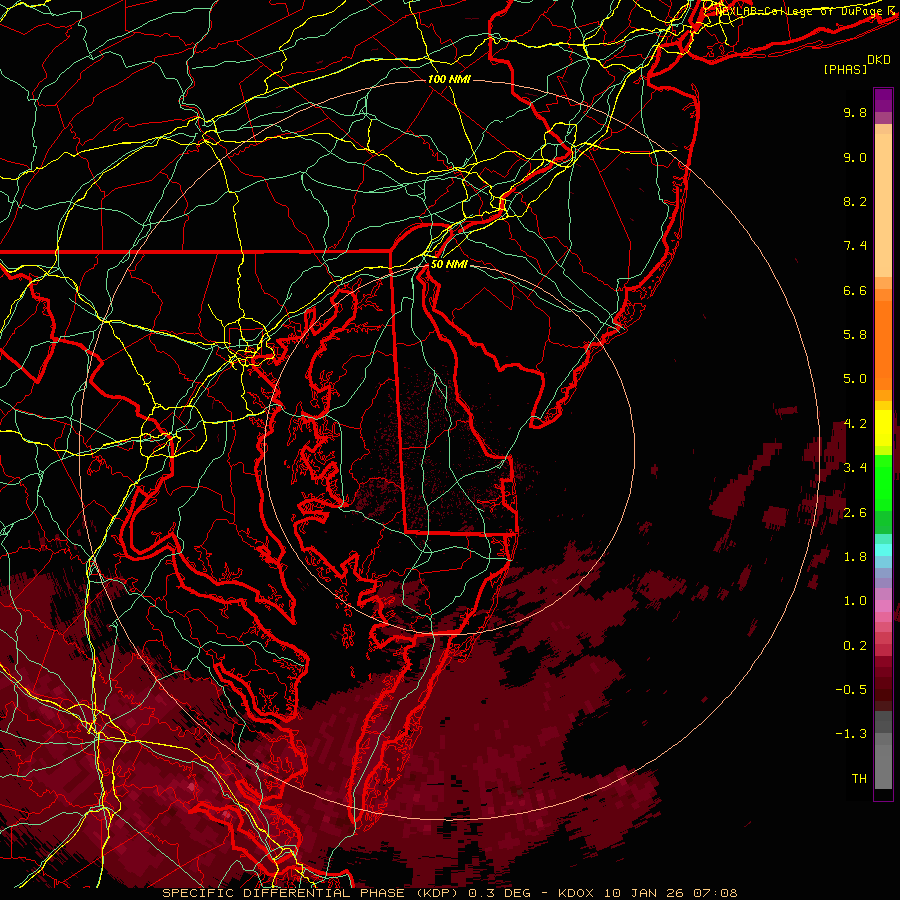Select the 9.8 value on the color scale
Viewport: 900px width, 900px height.
(855, 112)
